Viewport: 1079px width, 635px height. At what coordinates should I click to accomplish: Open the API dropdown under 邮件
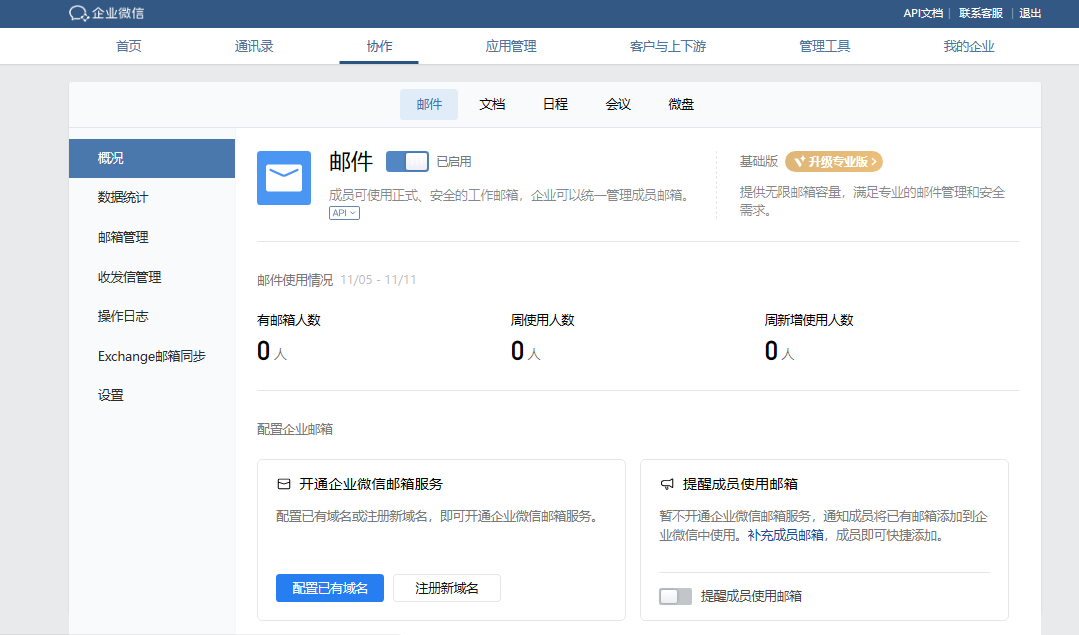[343, 212]
